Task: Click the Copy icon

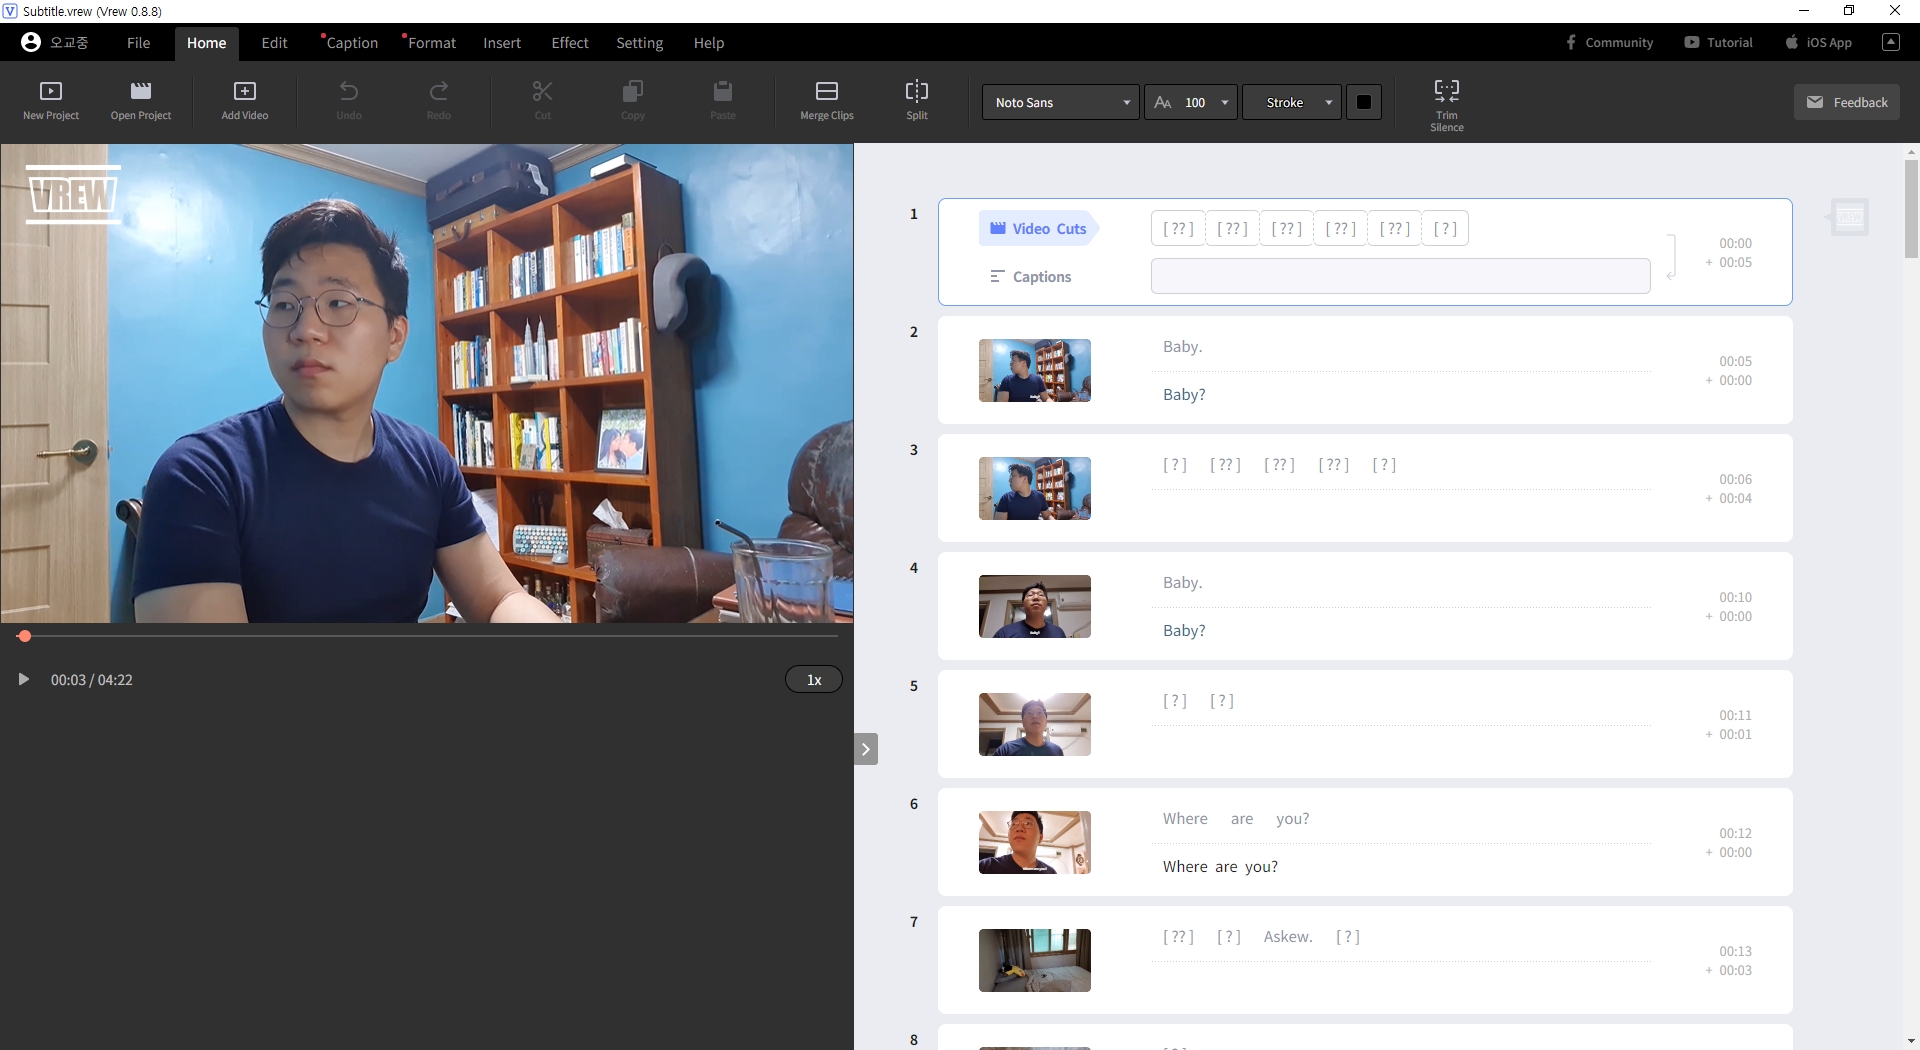Action: [633, 91]
